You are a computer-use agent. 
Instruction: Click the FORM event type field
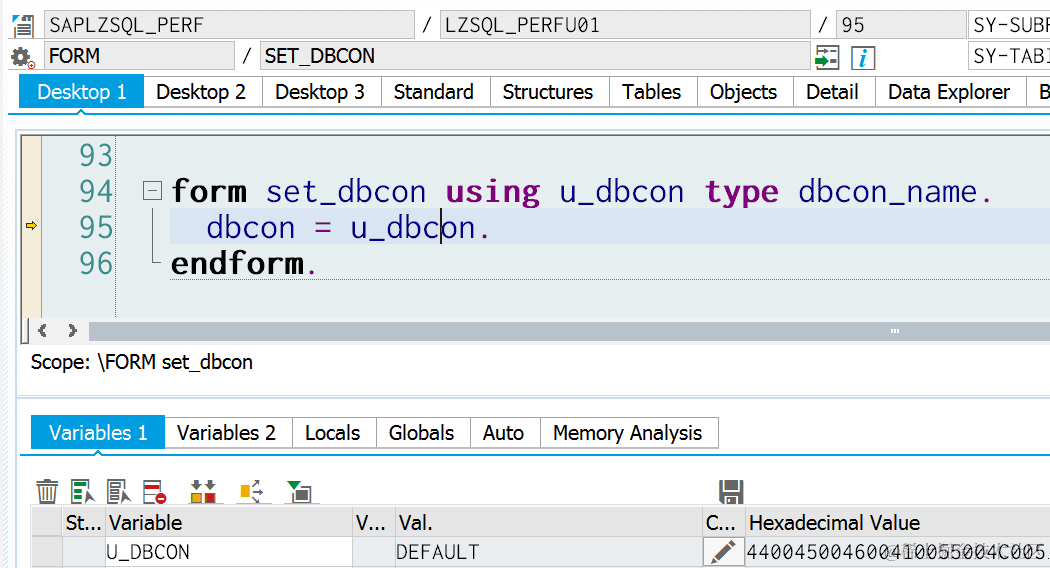pyautogui.click(x=139, y=56)
